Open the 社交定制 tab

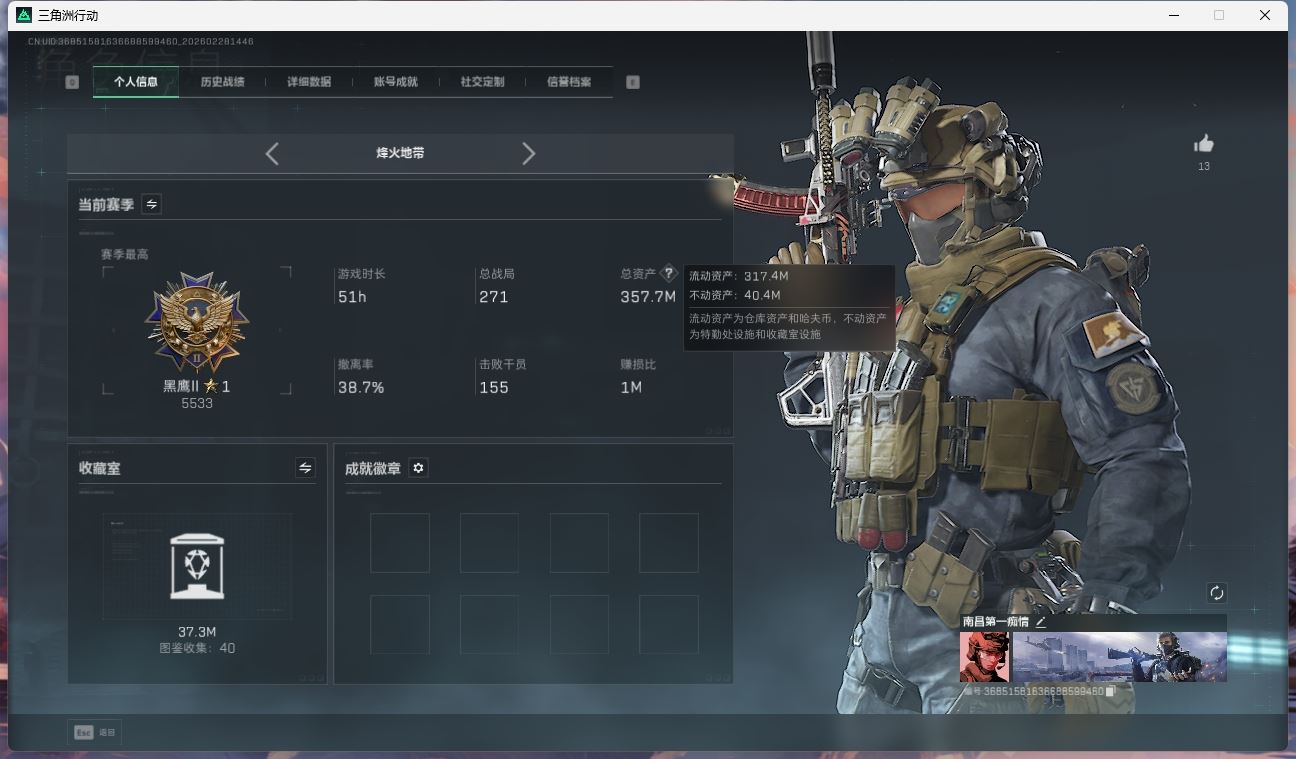coord(482,82)
